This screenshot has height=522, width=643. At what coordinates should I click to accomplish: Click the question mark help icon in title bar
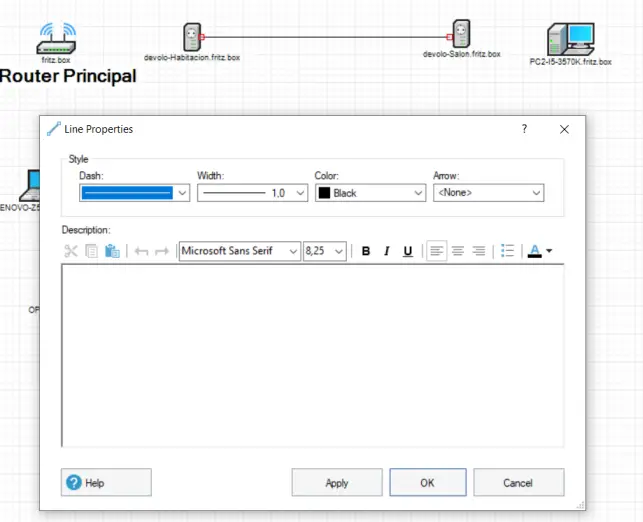524,129
